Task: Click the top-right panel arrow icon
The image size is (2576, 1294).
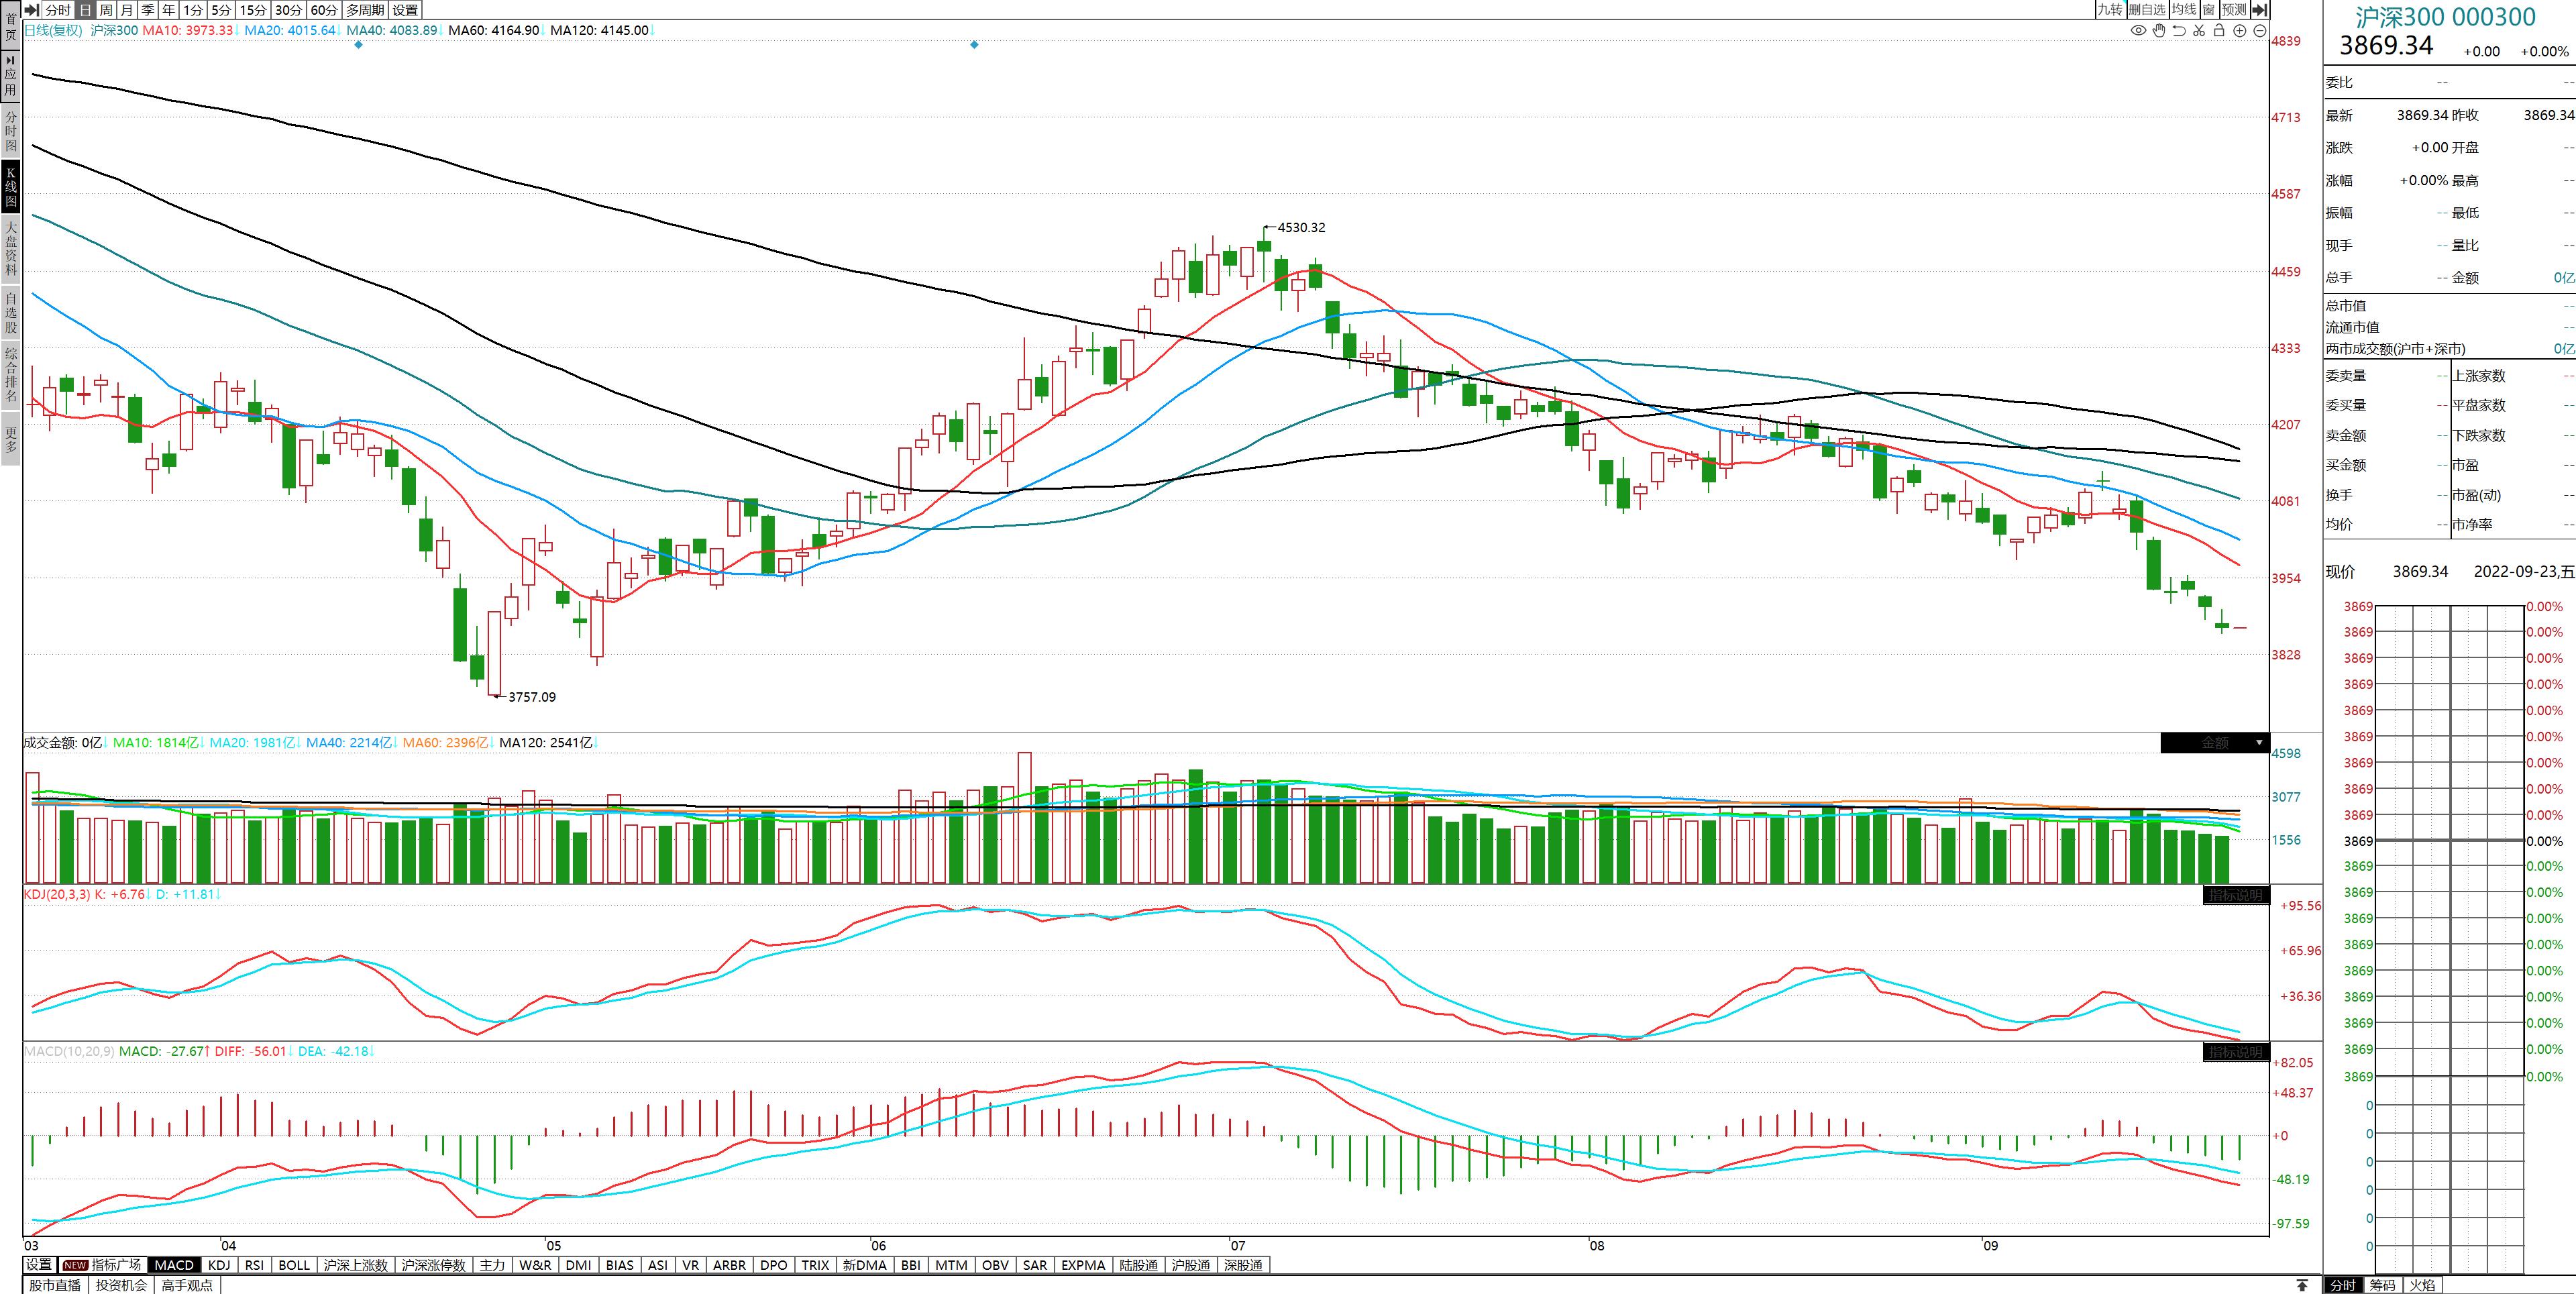Action: pos(2259,9)
